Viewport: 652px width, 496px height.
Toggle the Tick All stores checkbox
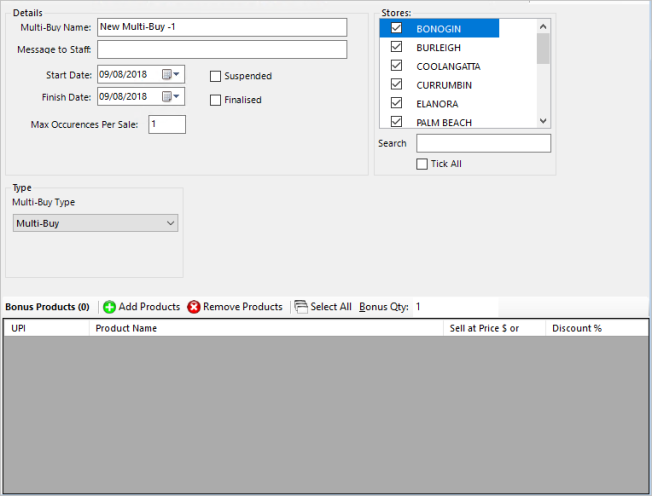point(422,164)
